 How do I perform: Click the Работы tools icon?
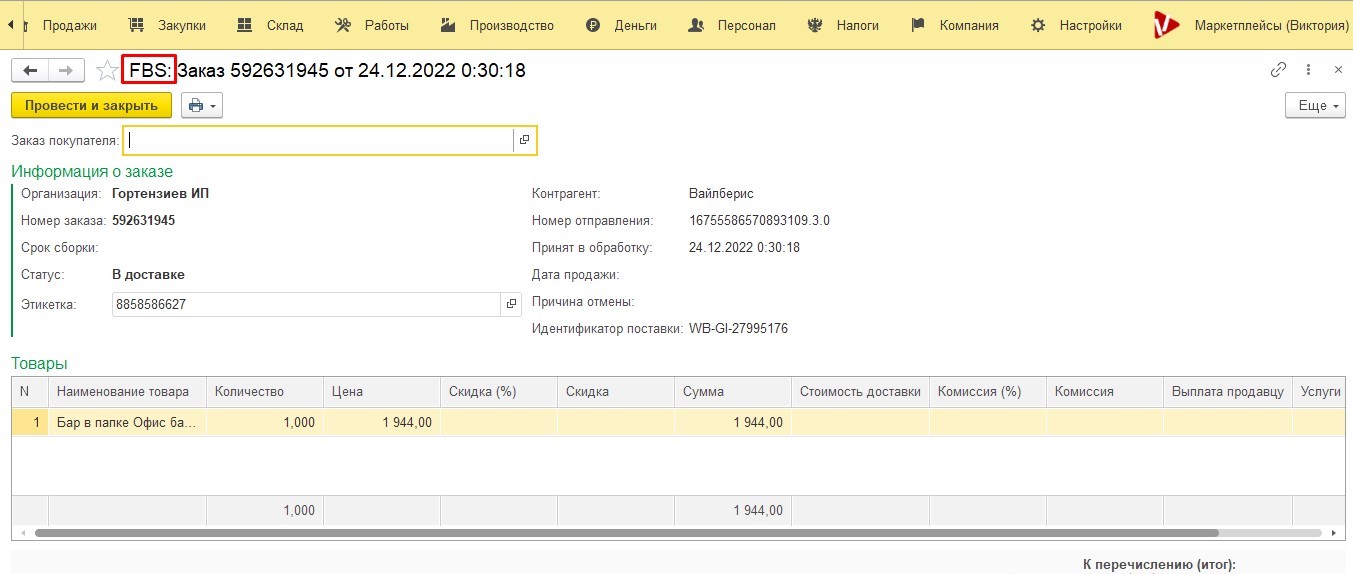click(x=343, y=25)
